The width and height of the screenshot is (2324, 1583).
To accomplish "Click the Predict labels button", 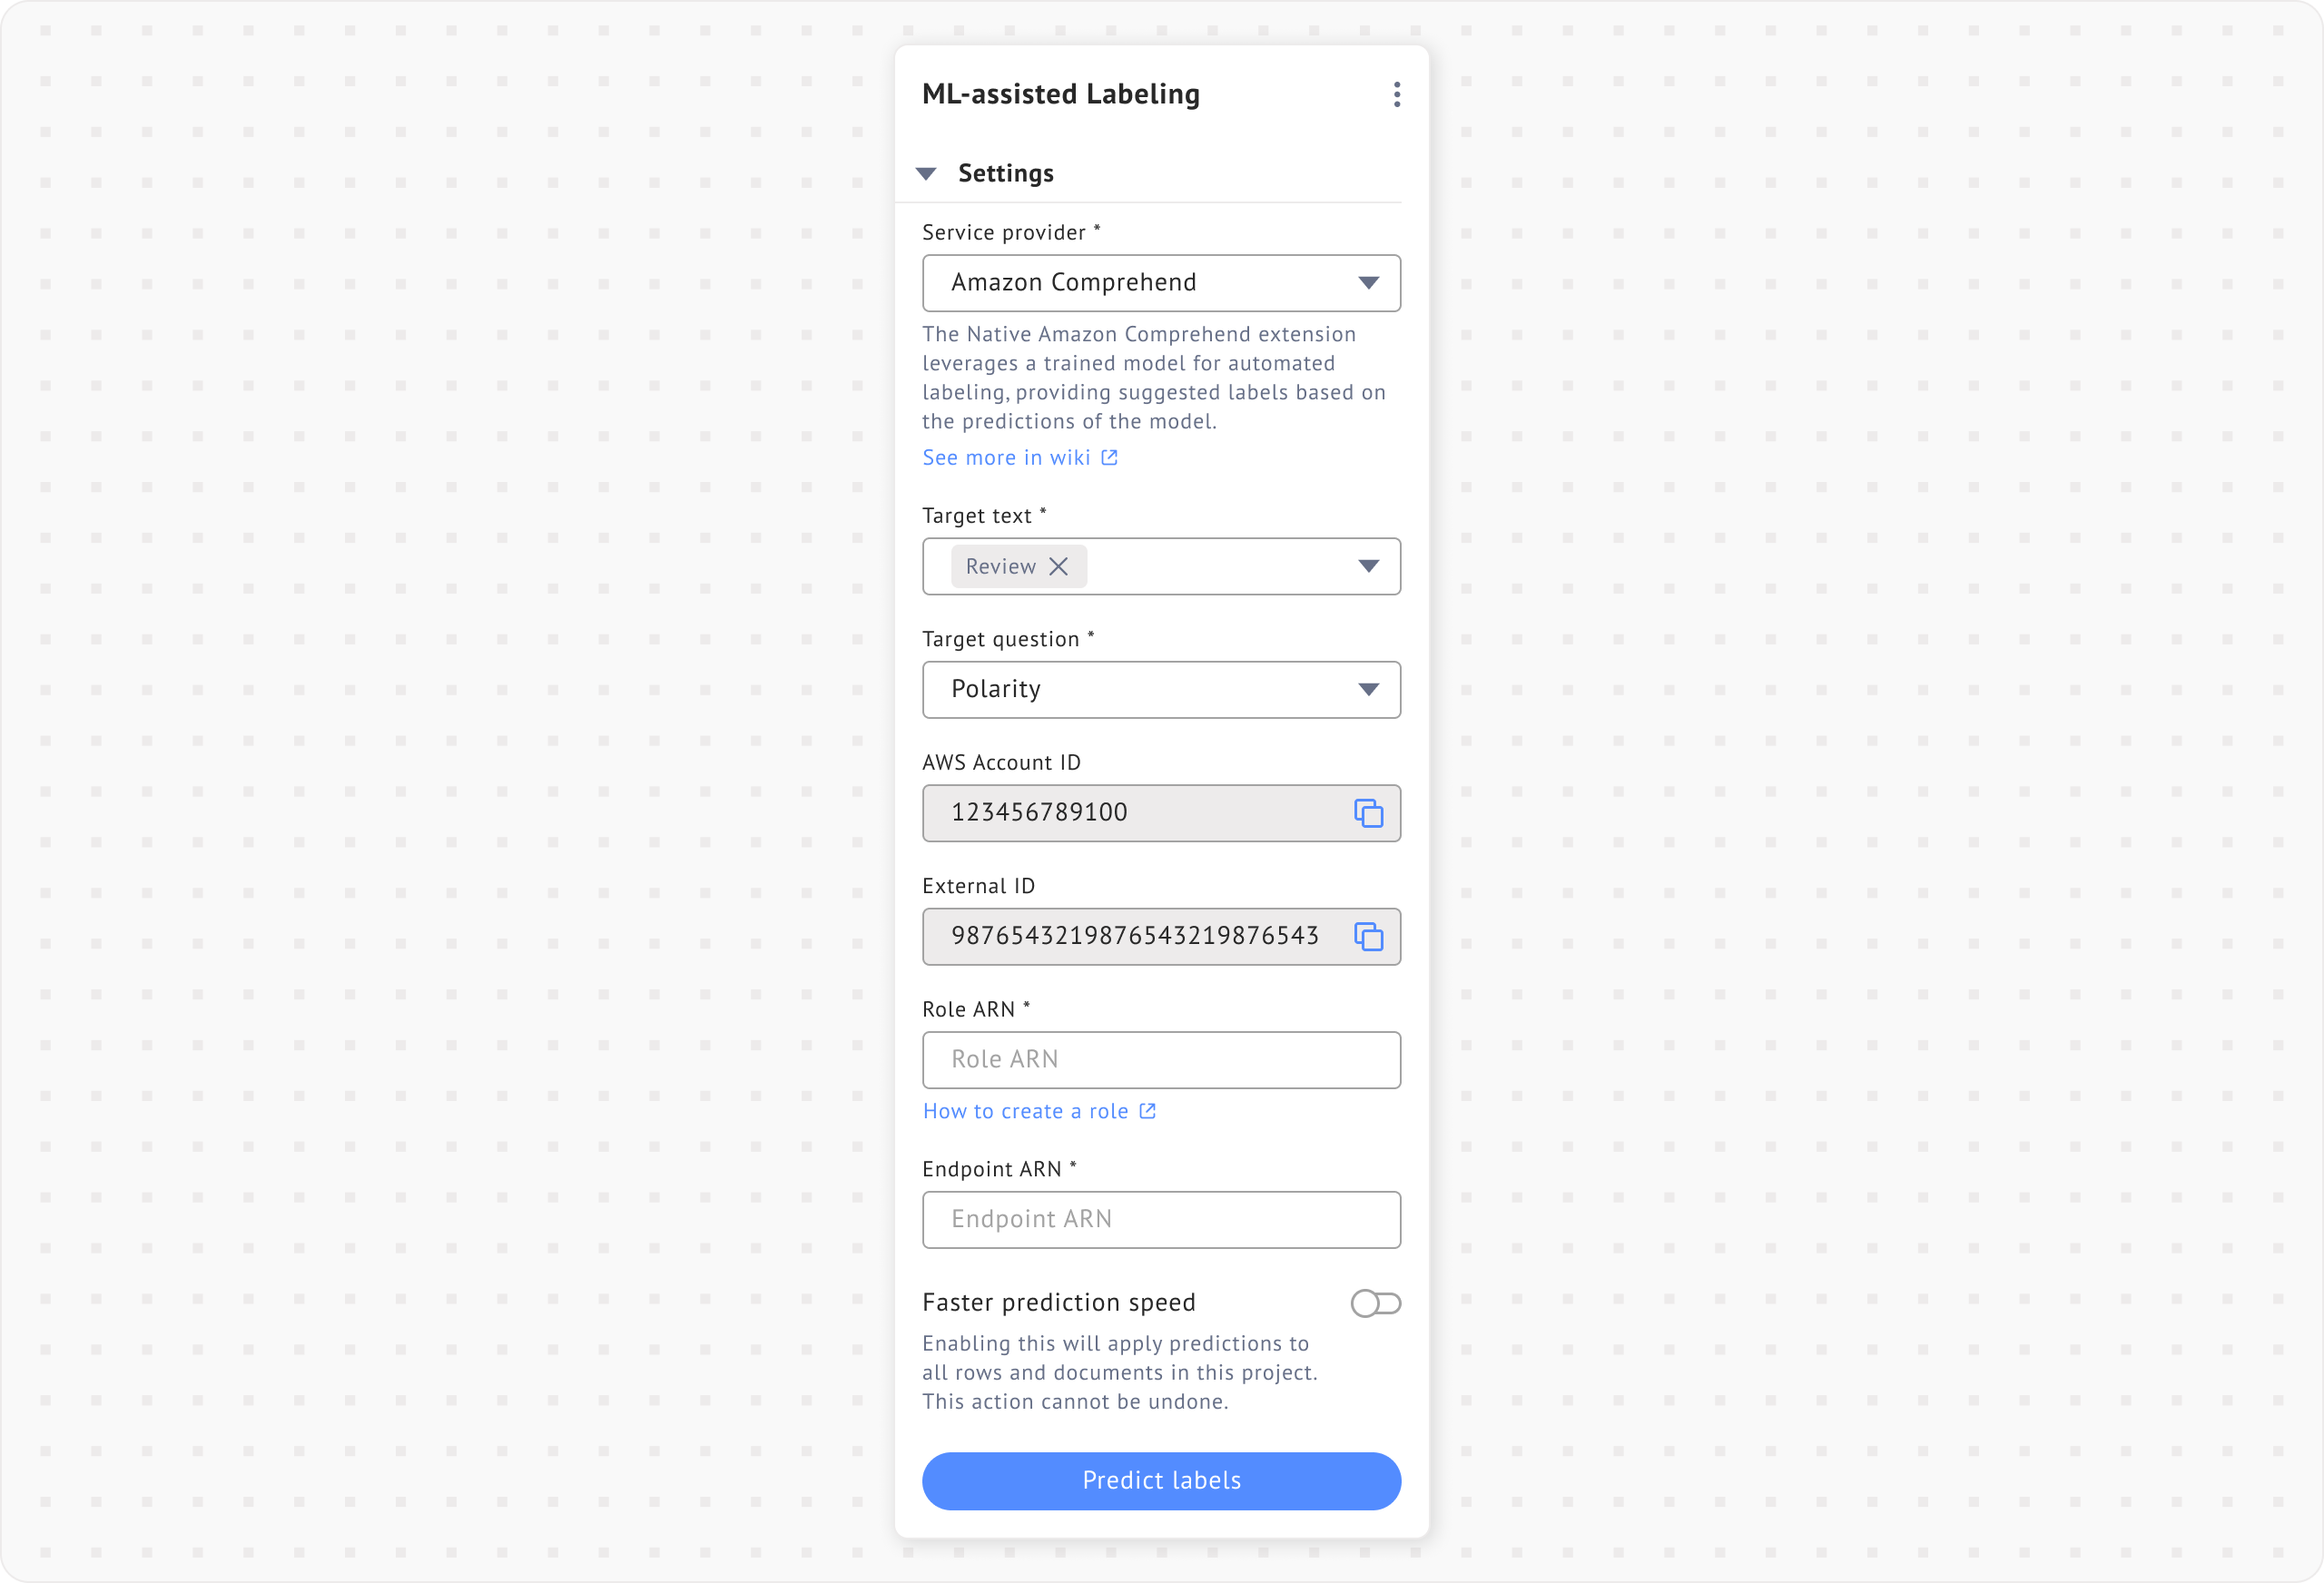I will [x=1160, y=1481].
